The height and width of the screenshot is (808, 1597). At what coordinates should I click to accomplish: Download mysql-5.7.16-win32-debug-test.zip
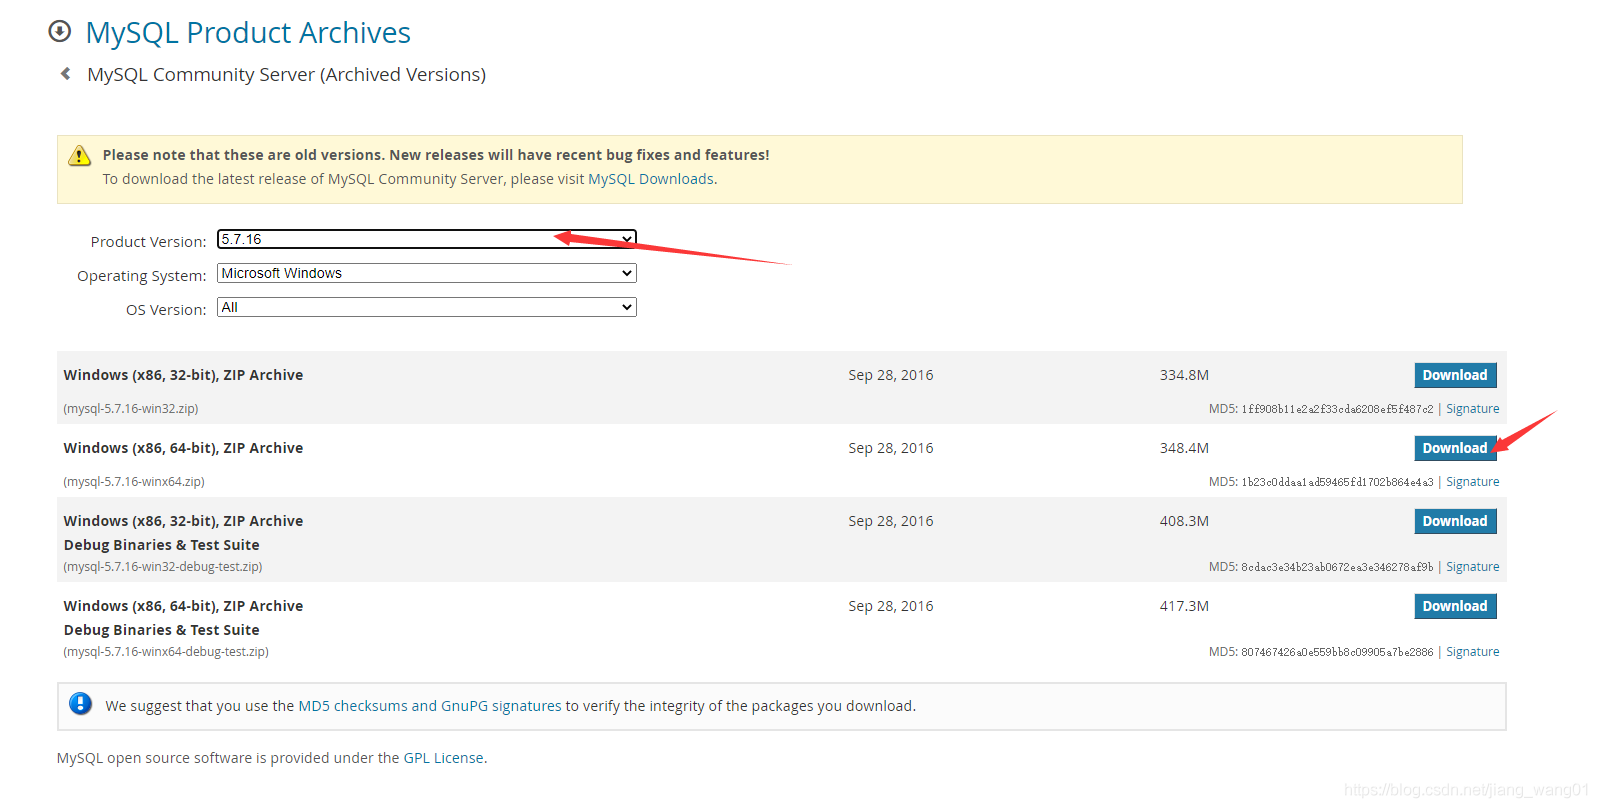(1455, 521)
